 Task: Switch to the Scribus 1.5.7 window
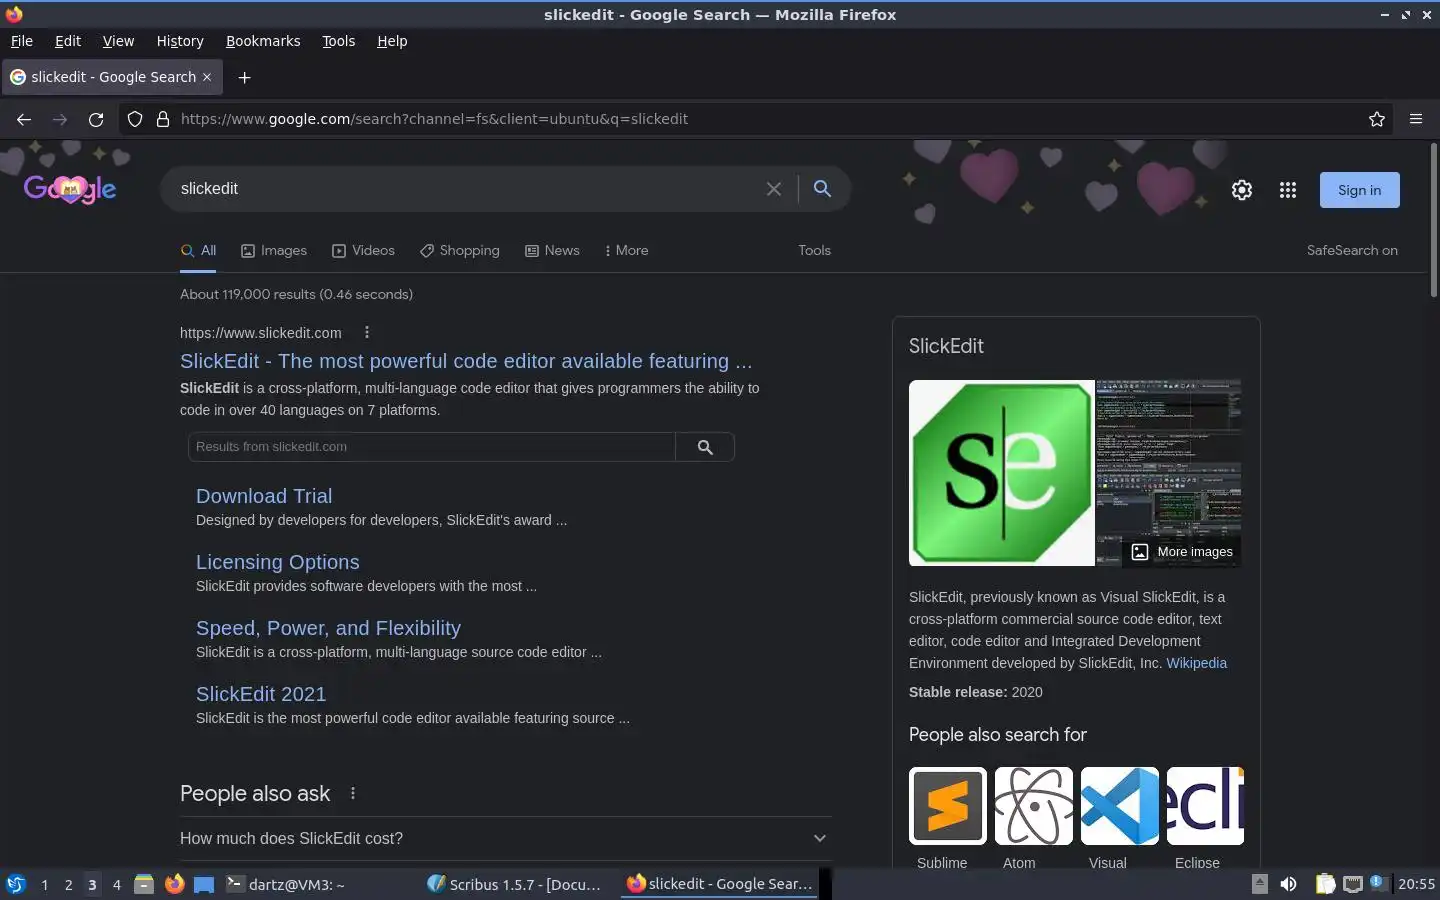(x=515, y=884)
